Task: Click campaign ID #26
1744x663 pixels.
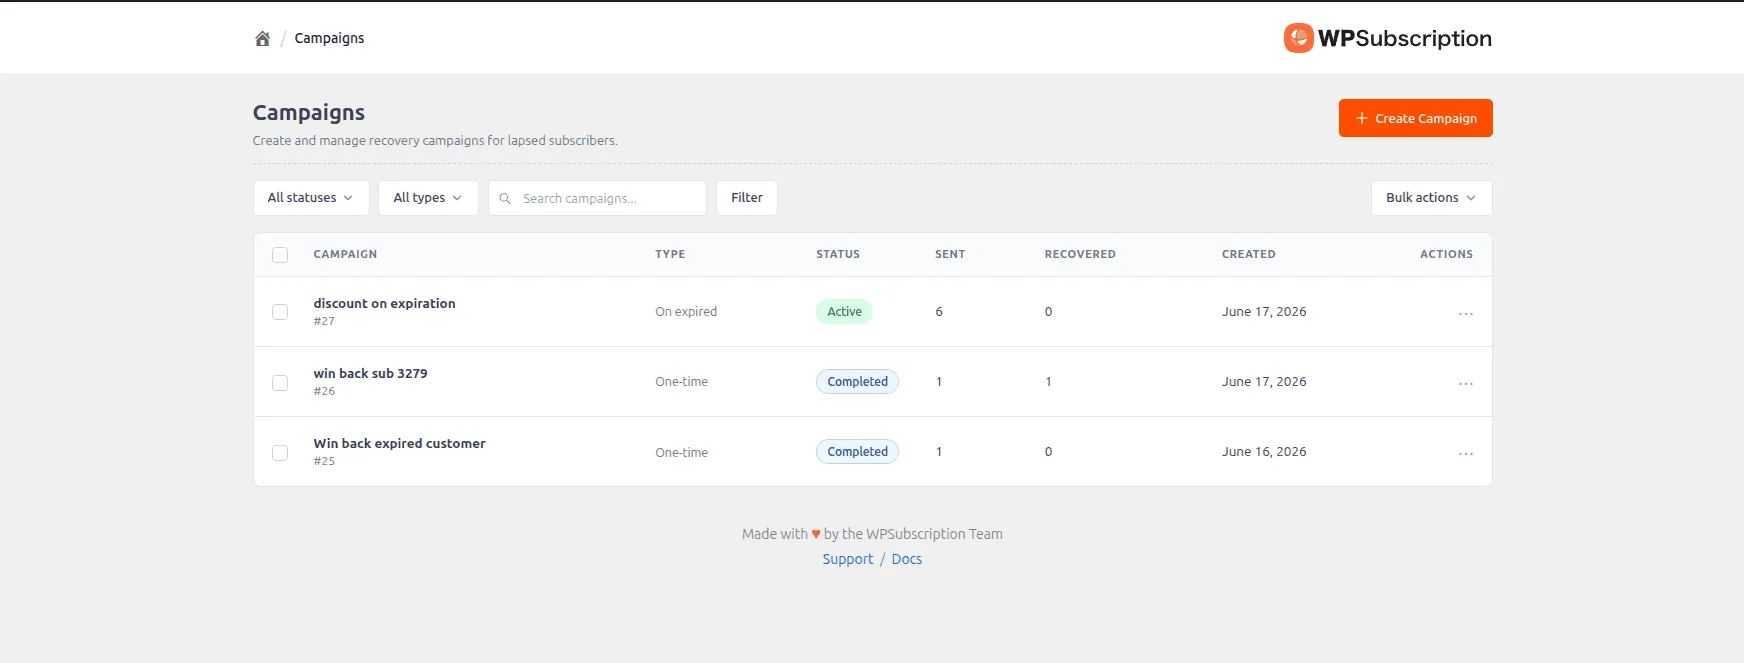Action: tap(324, 391)
